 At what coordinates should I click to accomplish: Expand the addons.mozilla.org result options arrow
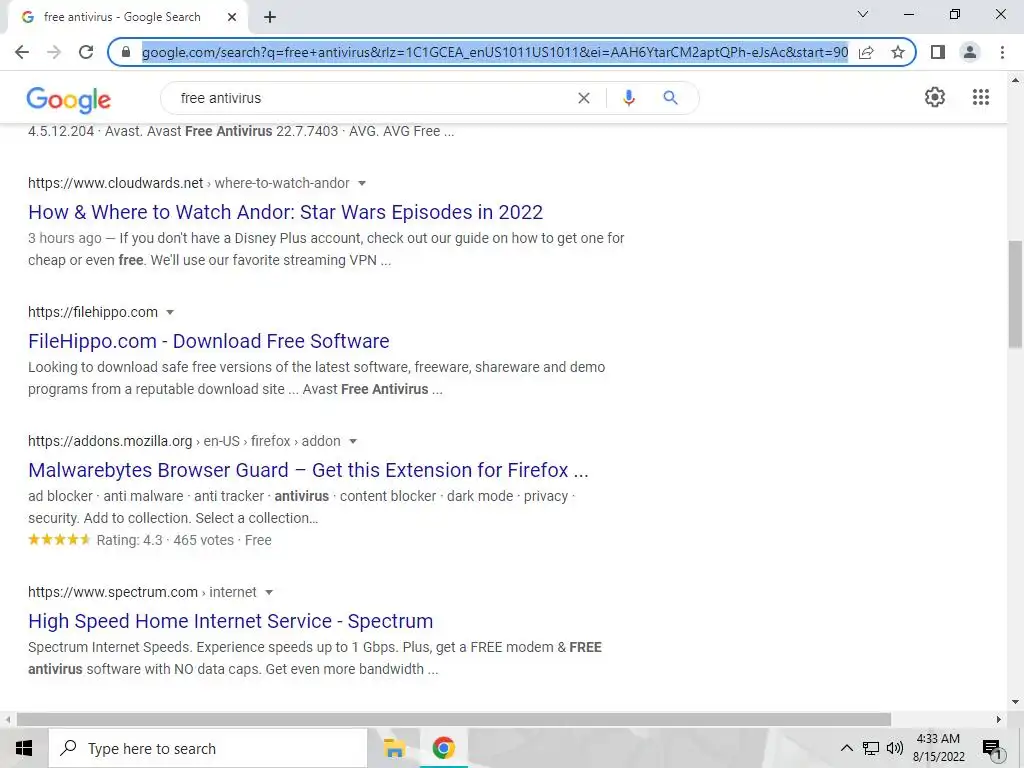point(353,441)
